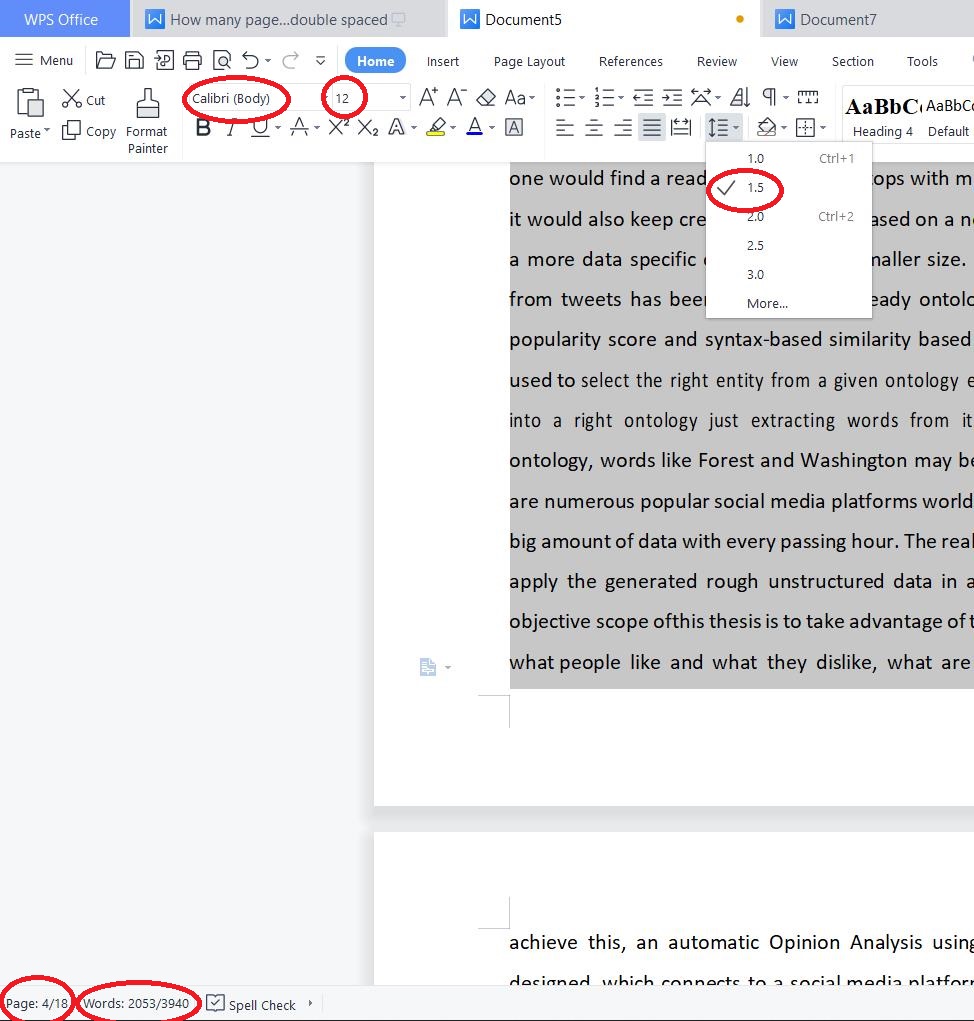Click the Print icon in quick access toolbar
Image resolution: width=974 pixels, height=1021 pixels.
point(192,61)
